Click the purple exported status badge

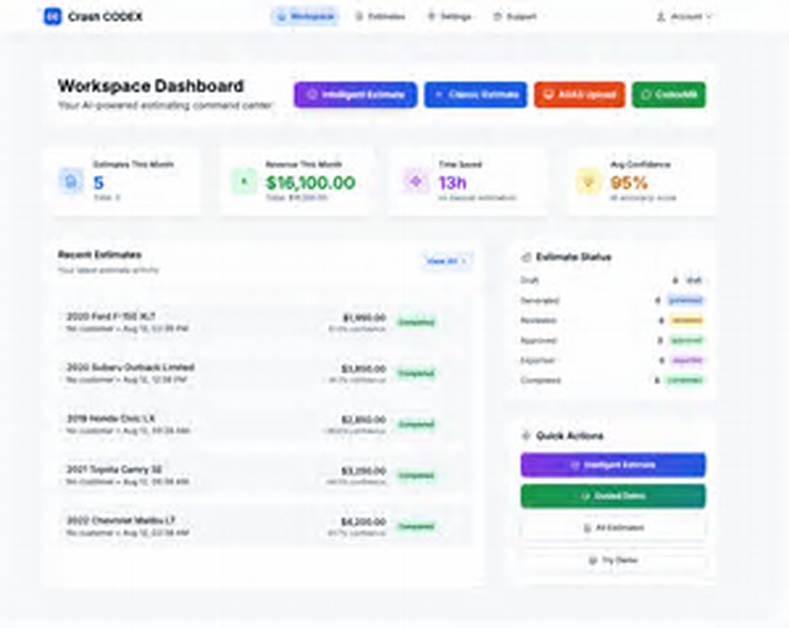687,360
